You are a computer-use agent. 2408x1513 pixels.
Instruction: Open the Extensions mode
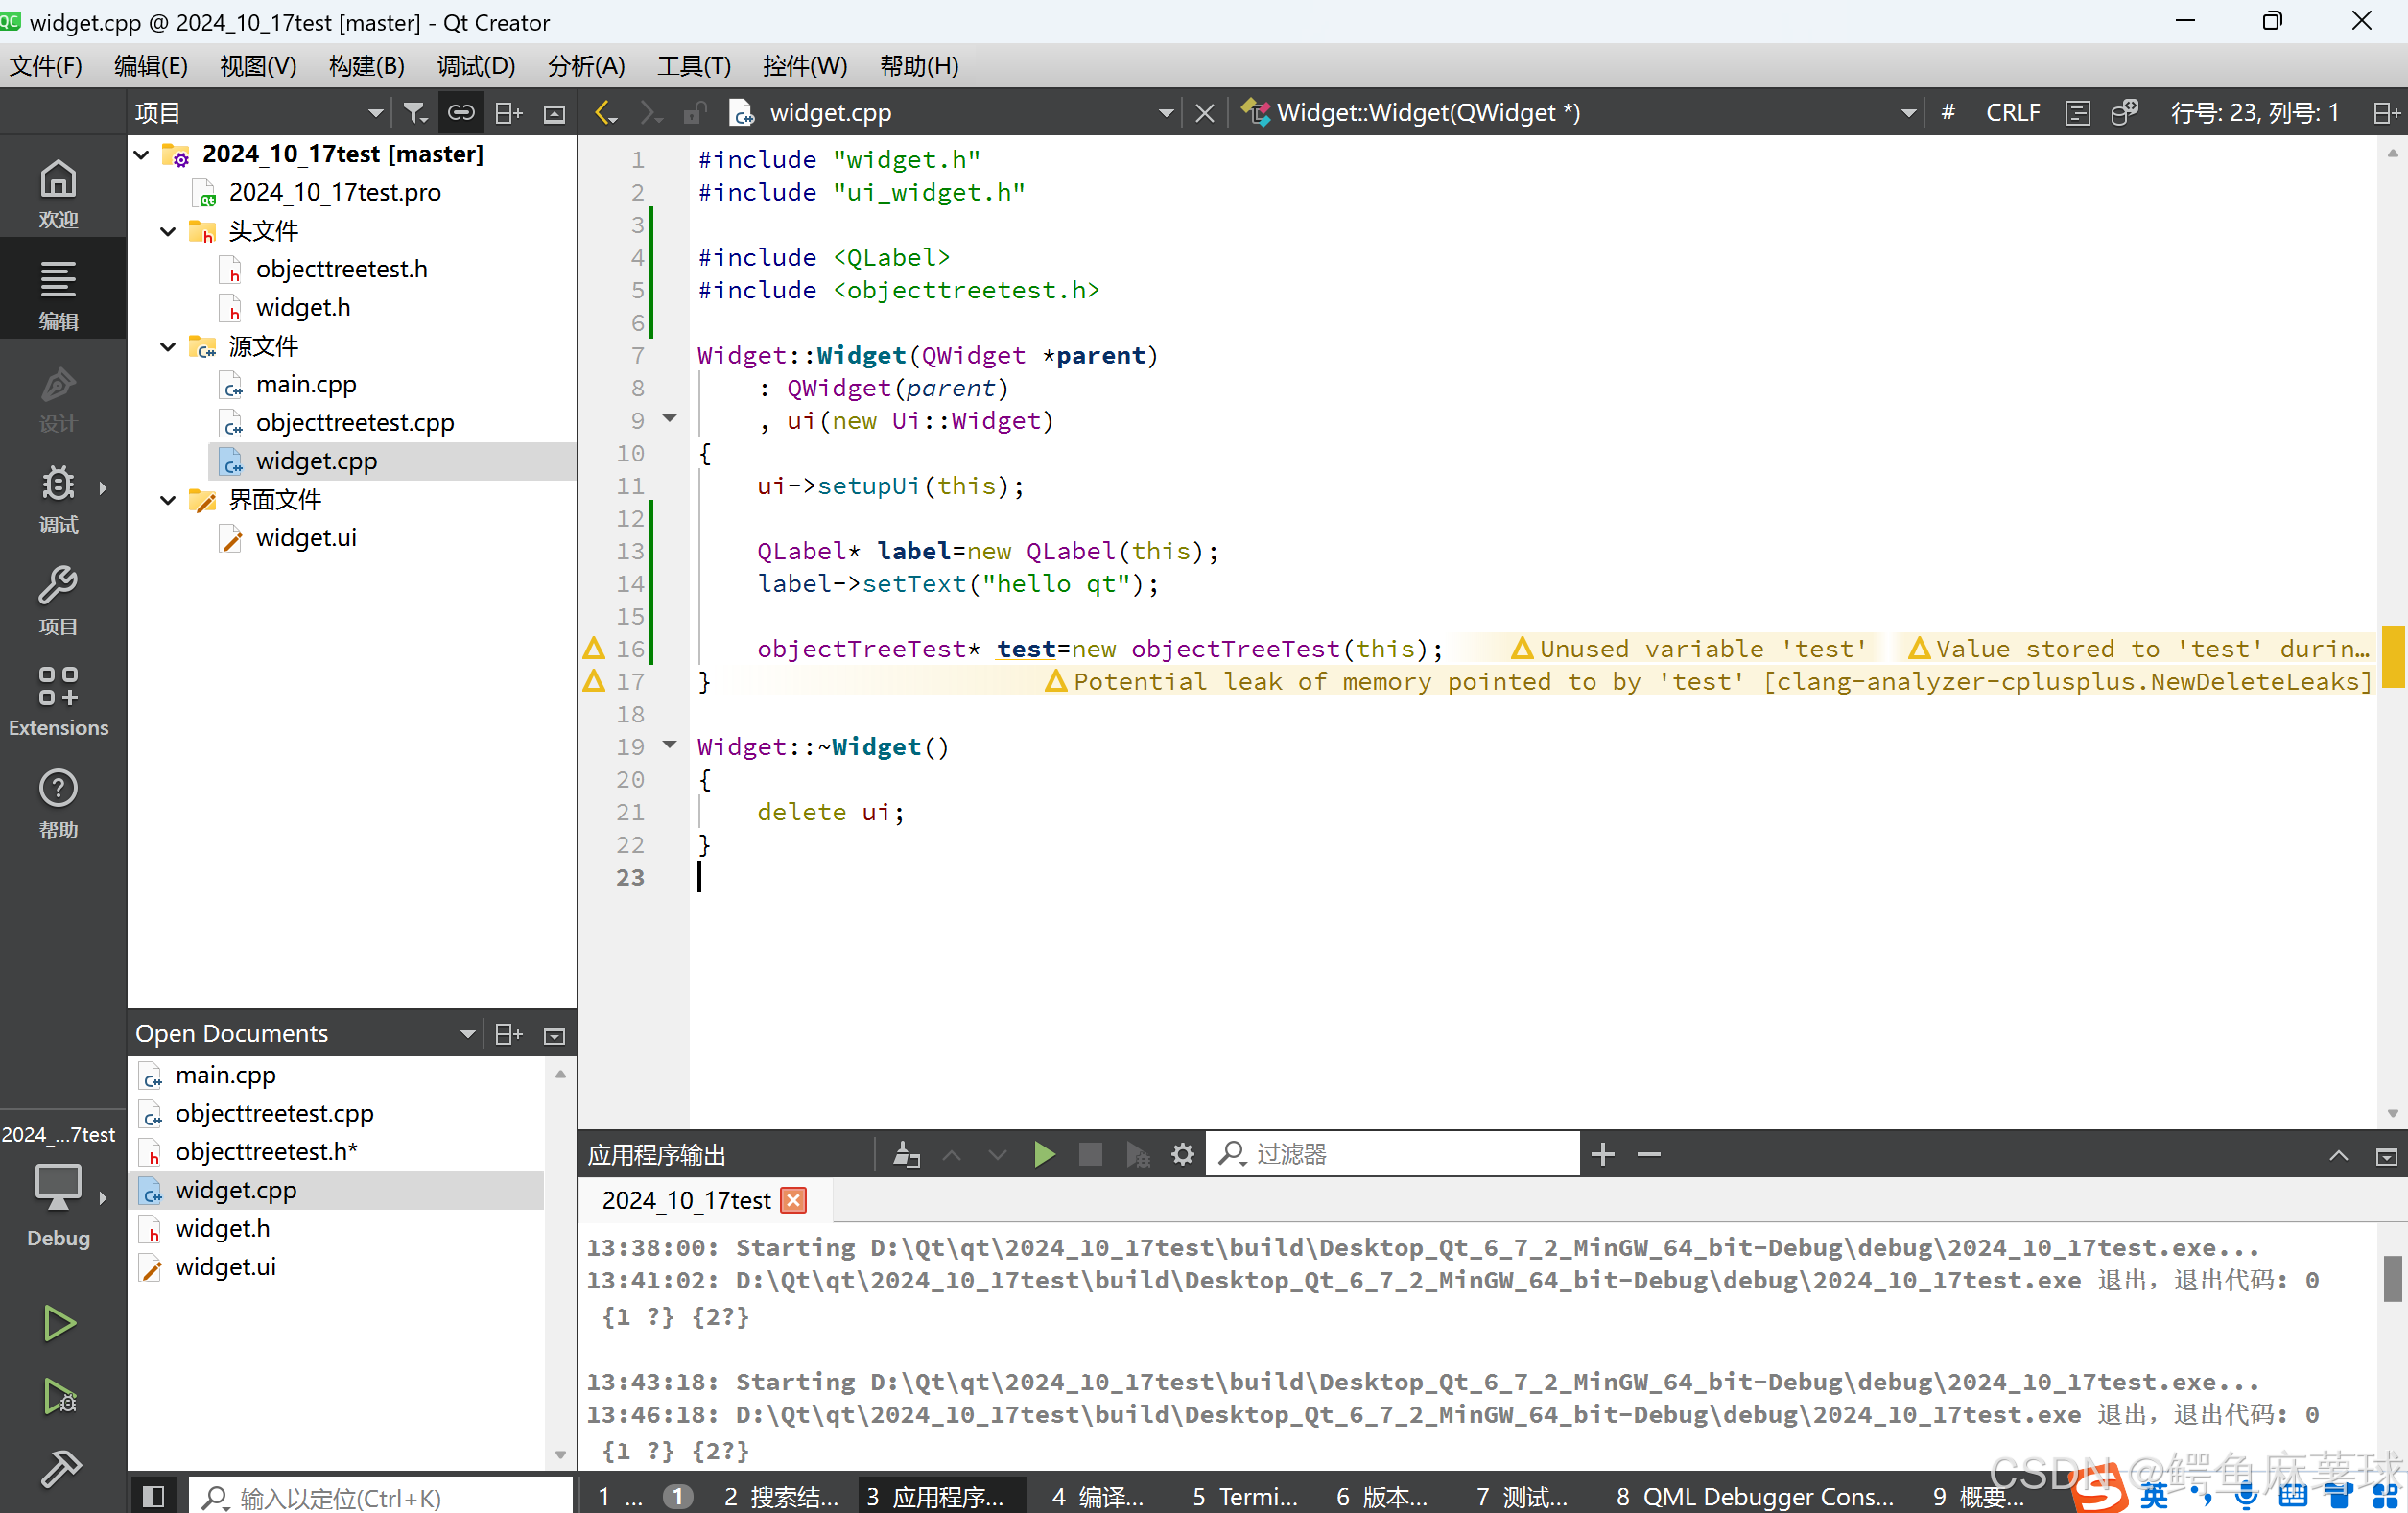[x=58, y=703]
